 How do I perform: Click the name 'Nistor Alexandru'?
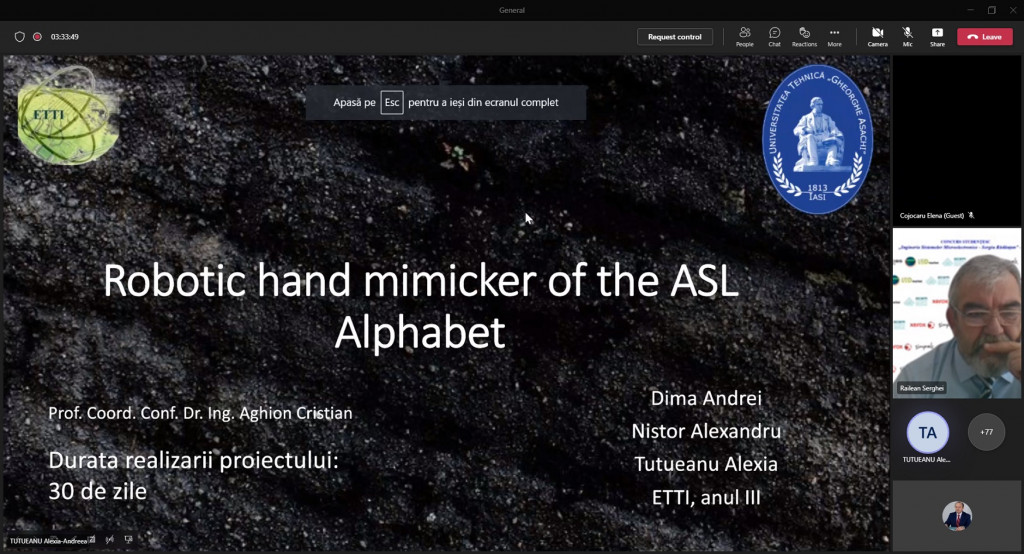[706, 431]
